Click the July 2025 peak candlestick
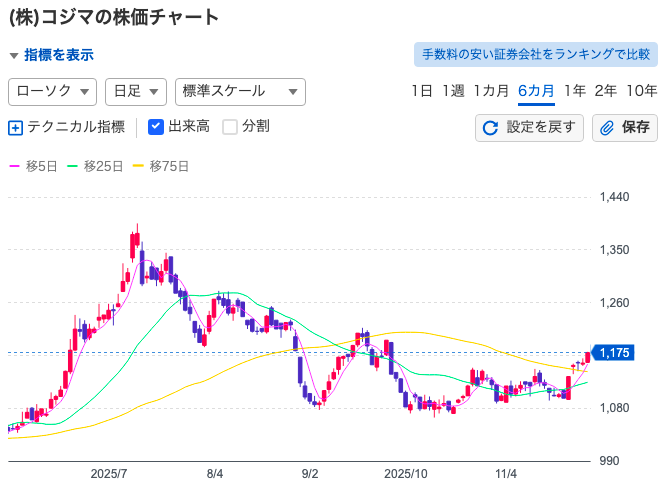This screenshot has height=490, width=669. click(x=136, y=245)
